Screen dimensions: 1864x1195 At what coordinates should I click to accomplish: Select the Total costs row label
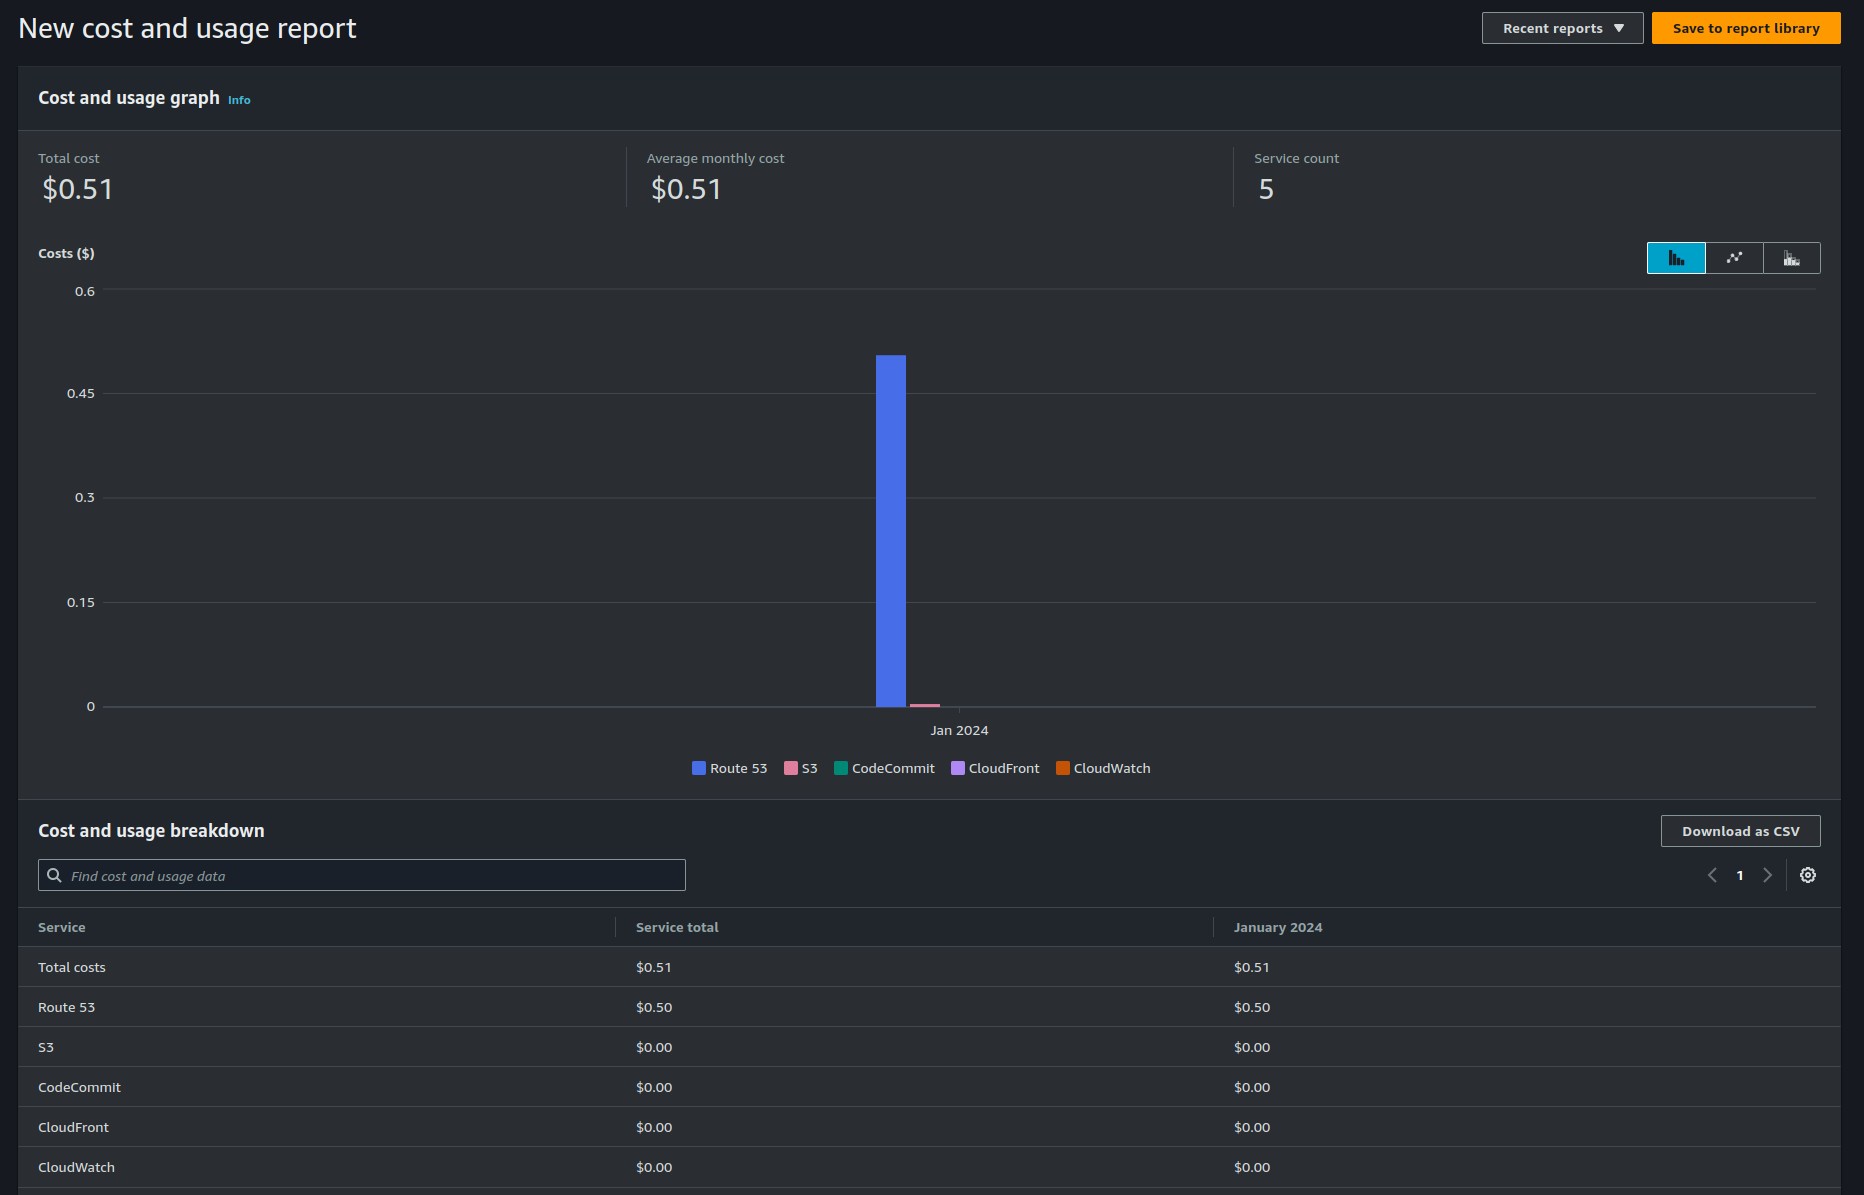72,967
